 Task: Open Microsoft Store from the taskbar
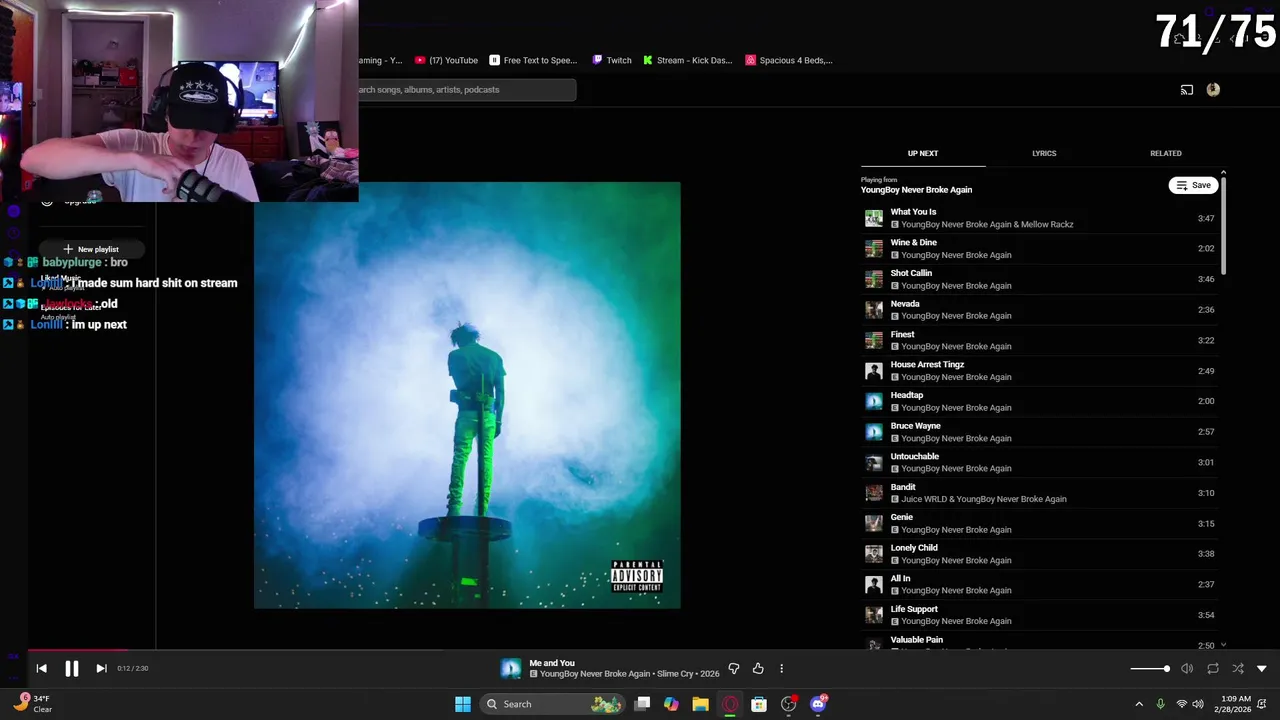[x=759, y=704]
